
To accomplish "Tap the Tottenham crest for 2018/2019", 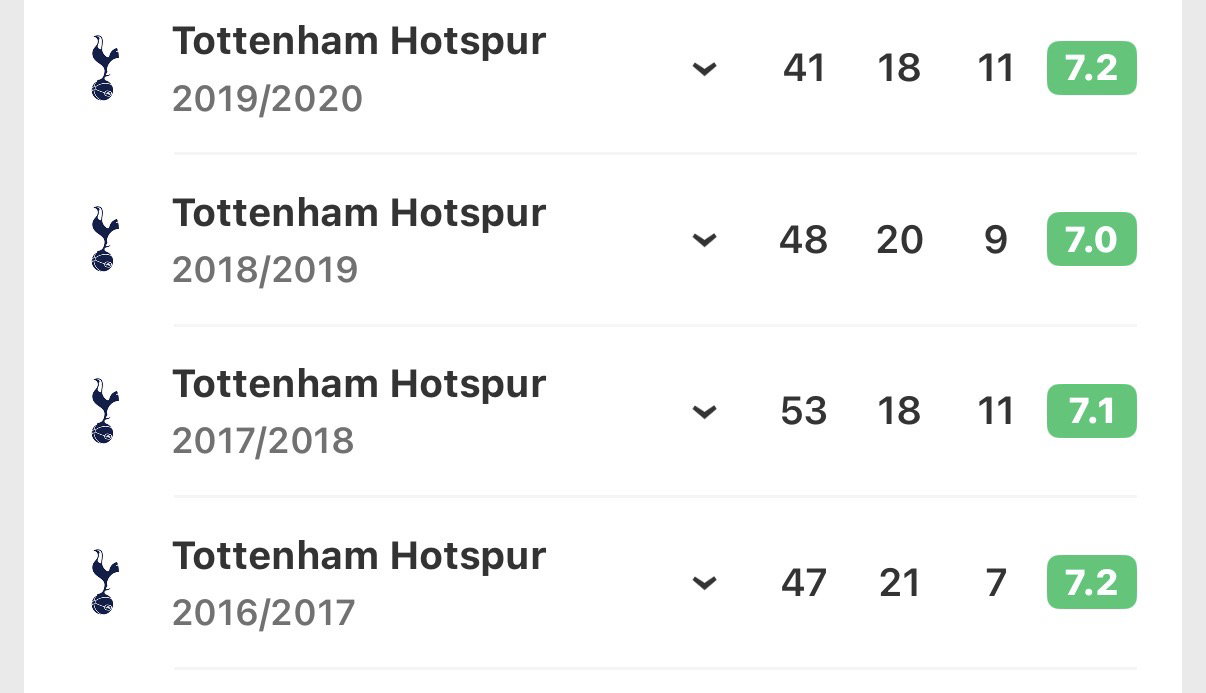I will click(103, 239).
